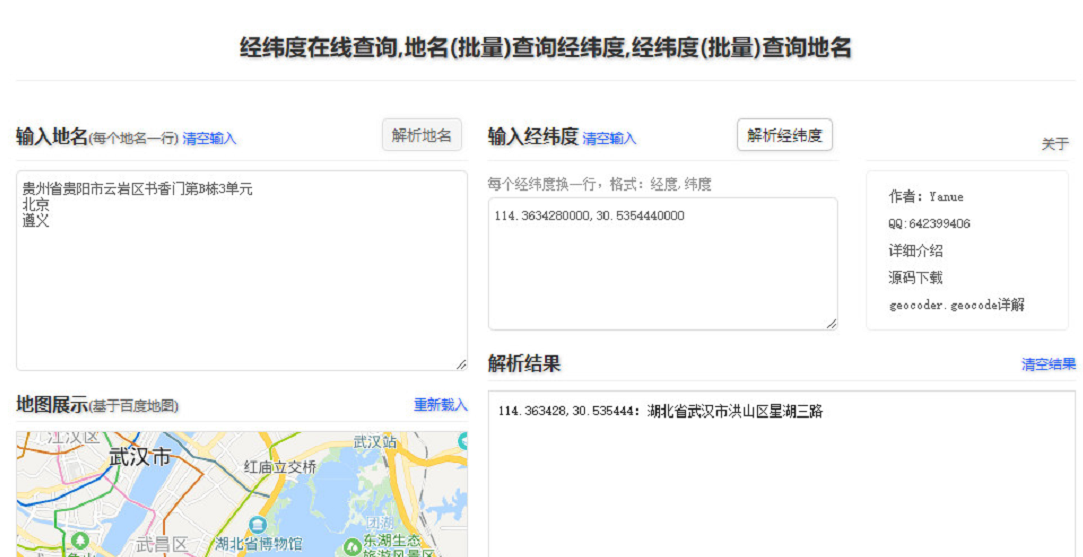Click the 湖北省博物馆 museum icon on map
1083x557 pixels.
click(x=258, y=525)
